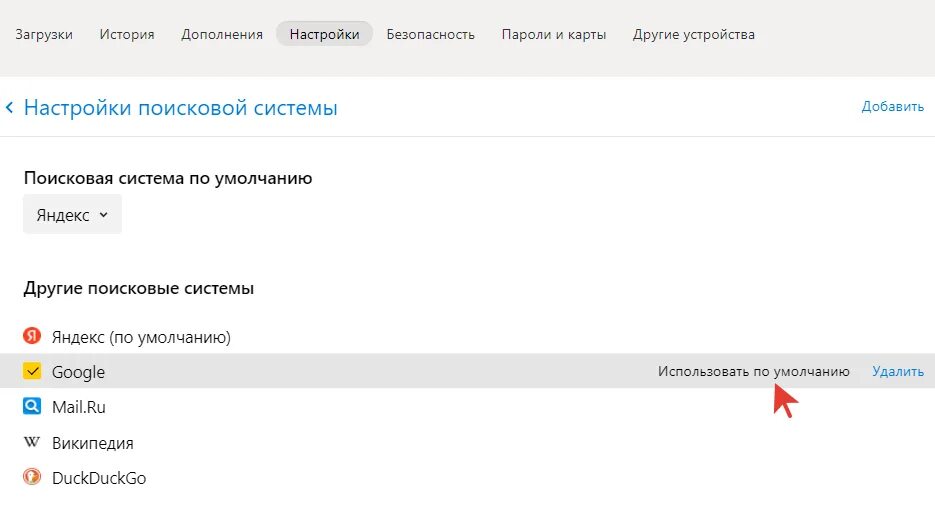Open the Яндекс default search dropdown
The height and width of the screenshot is (523, 935).
click(x=72, y=215)
